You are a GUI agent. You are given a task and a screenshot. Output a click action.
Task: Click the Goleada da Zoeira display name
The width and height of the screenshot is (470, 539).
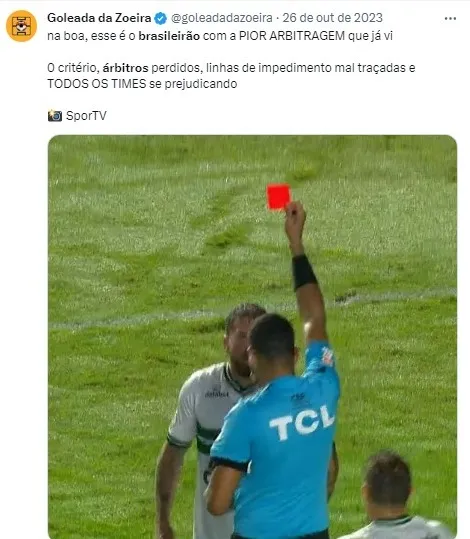99,18
